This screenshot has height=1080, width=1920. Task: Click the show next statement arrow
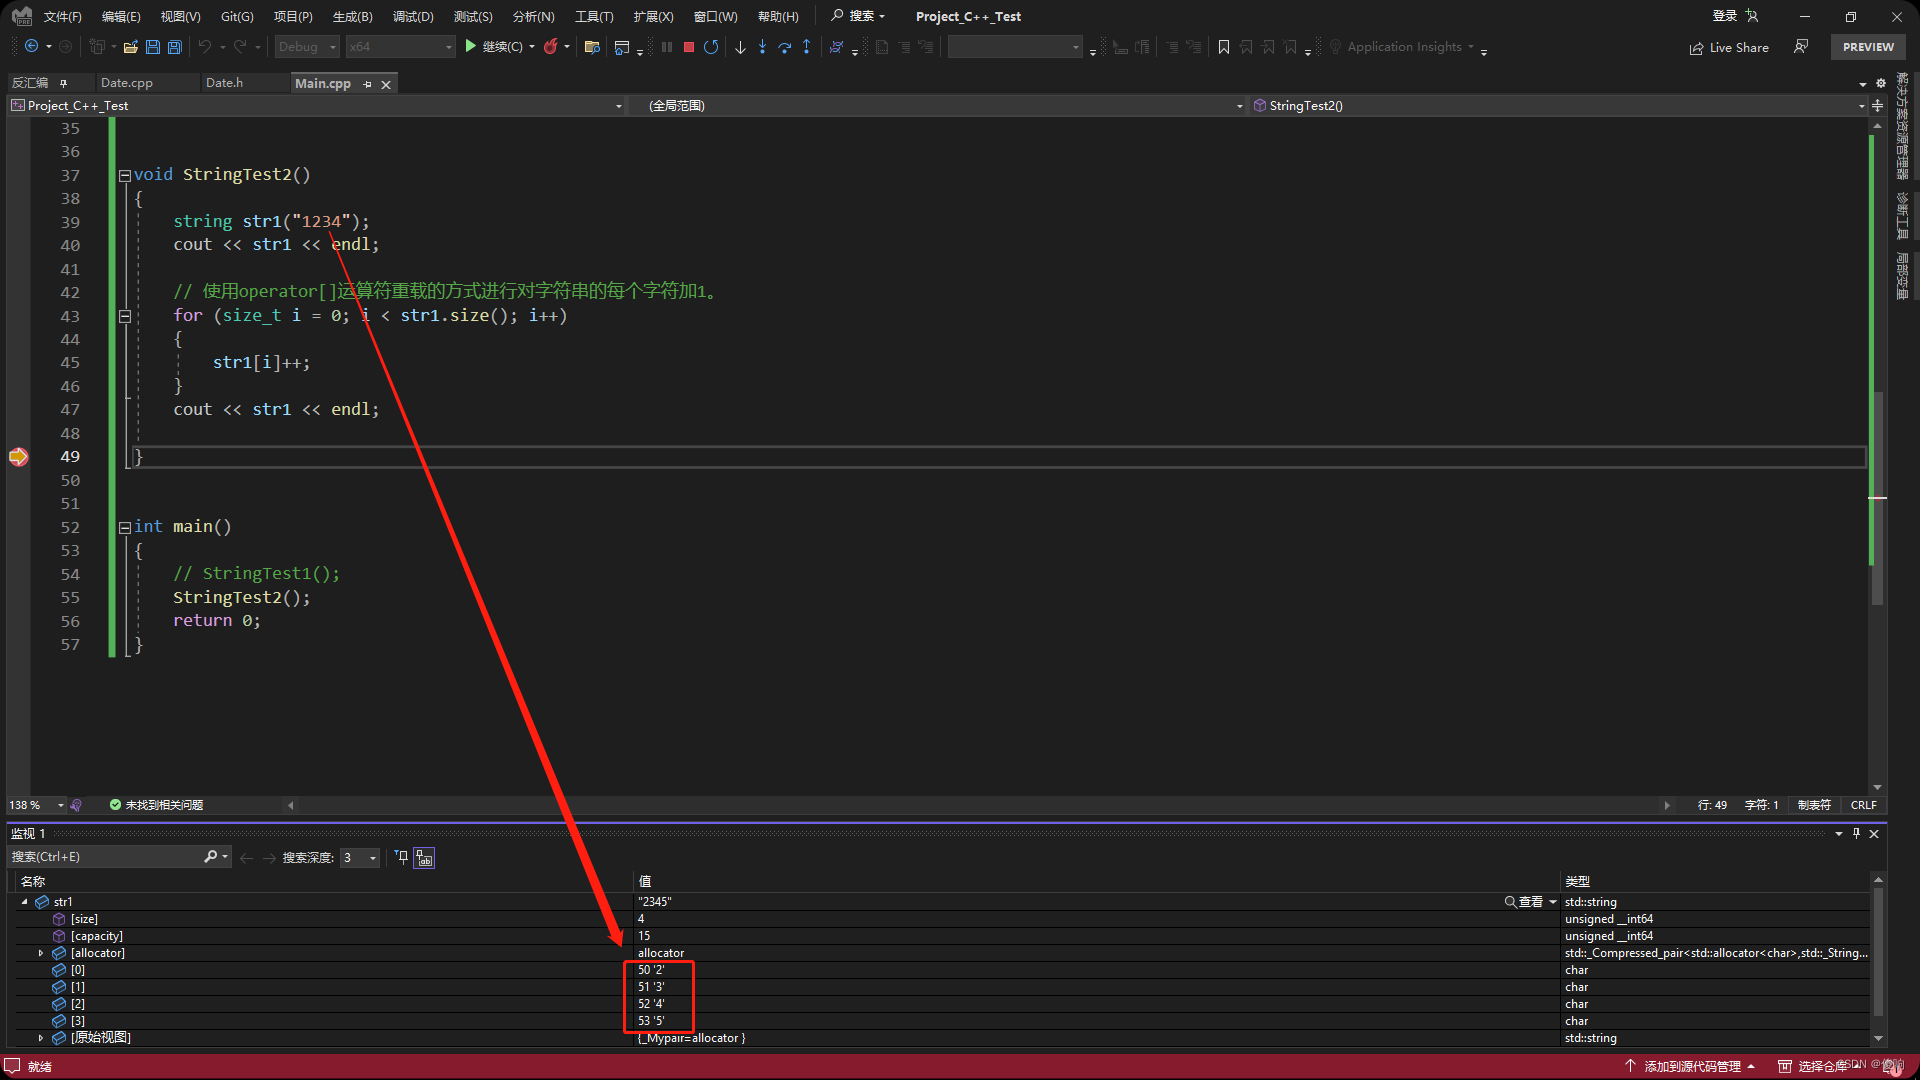(x=740, y=47)
